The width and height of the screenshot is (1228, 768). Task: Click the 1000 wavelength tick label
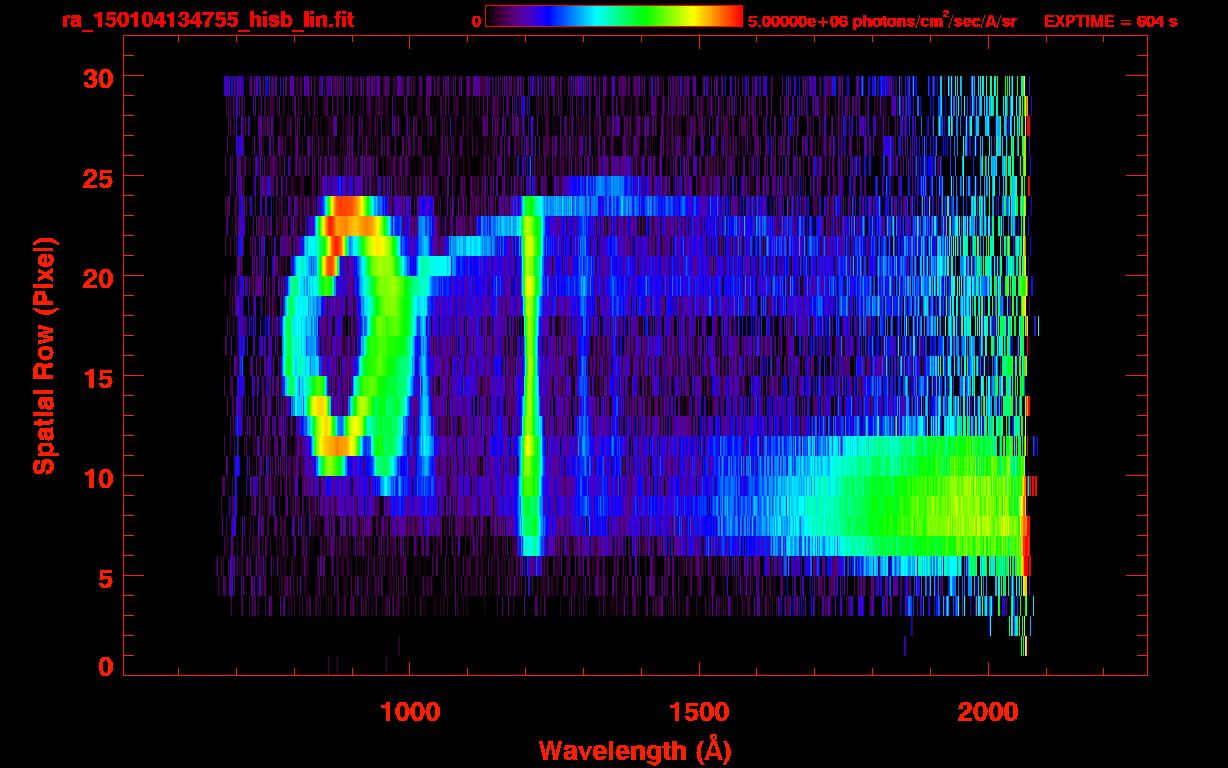[409, 712]
